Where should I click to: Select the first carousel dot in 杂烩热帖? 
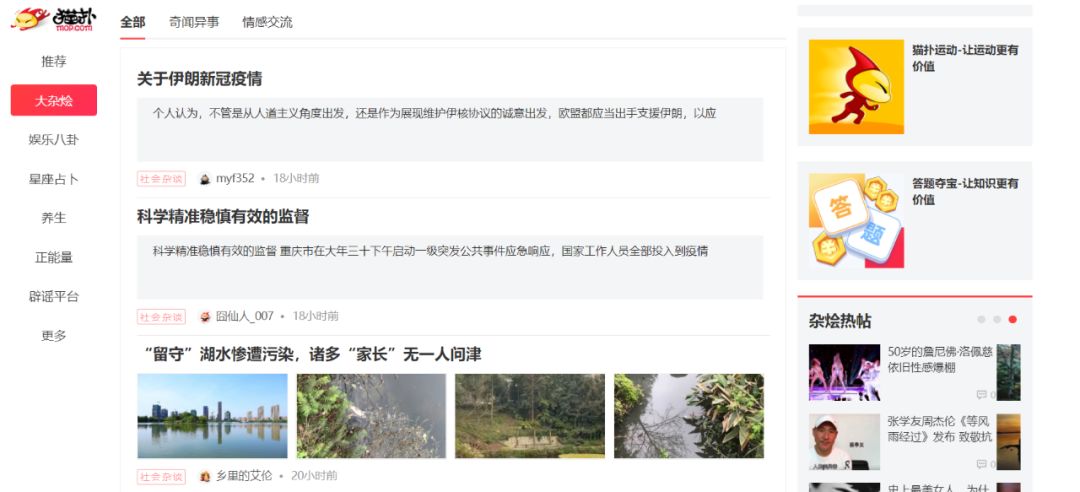click(x=982, y=320)
